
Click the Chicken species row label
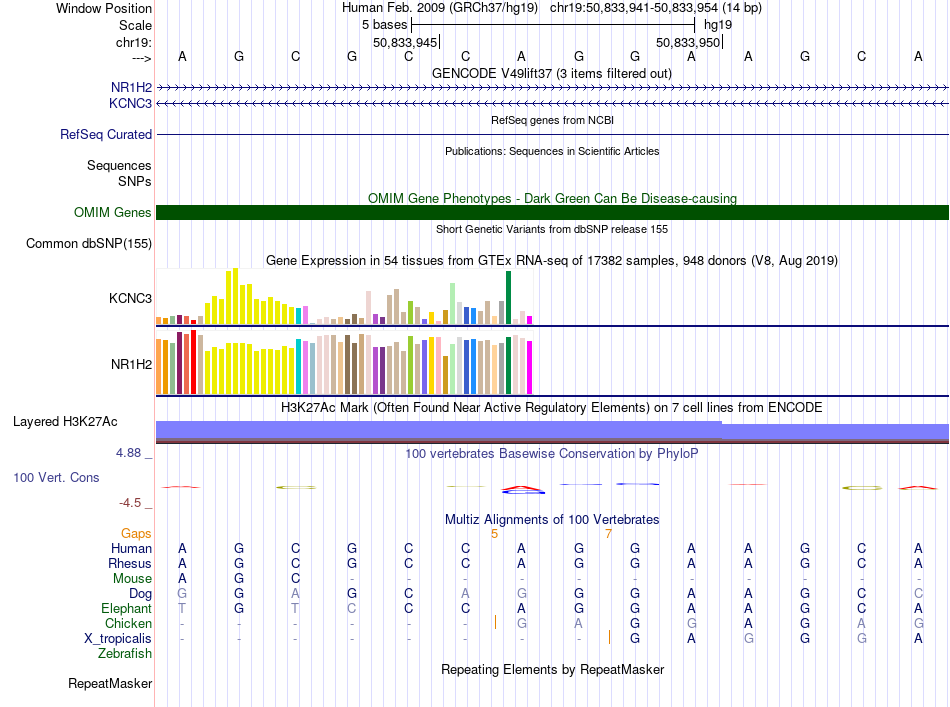pos(128,623)
